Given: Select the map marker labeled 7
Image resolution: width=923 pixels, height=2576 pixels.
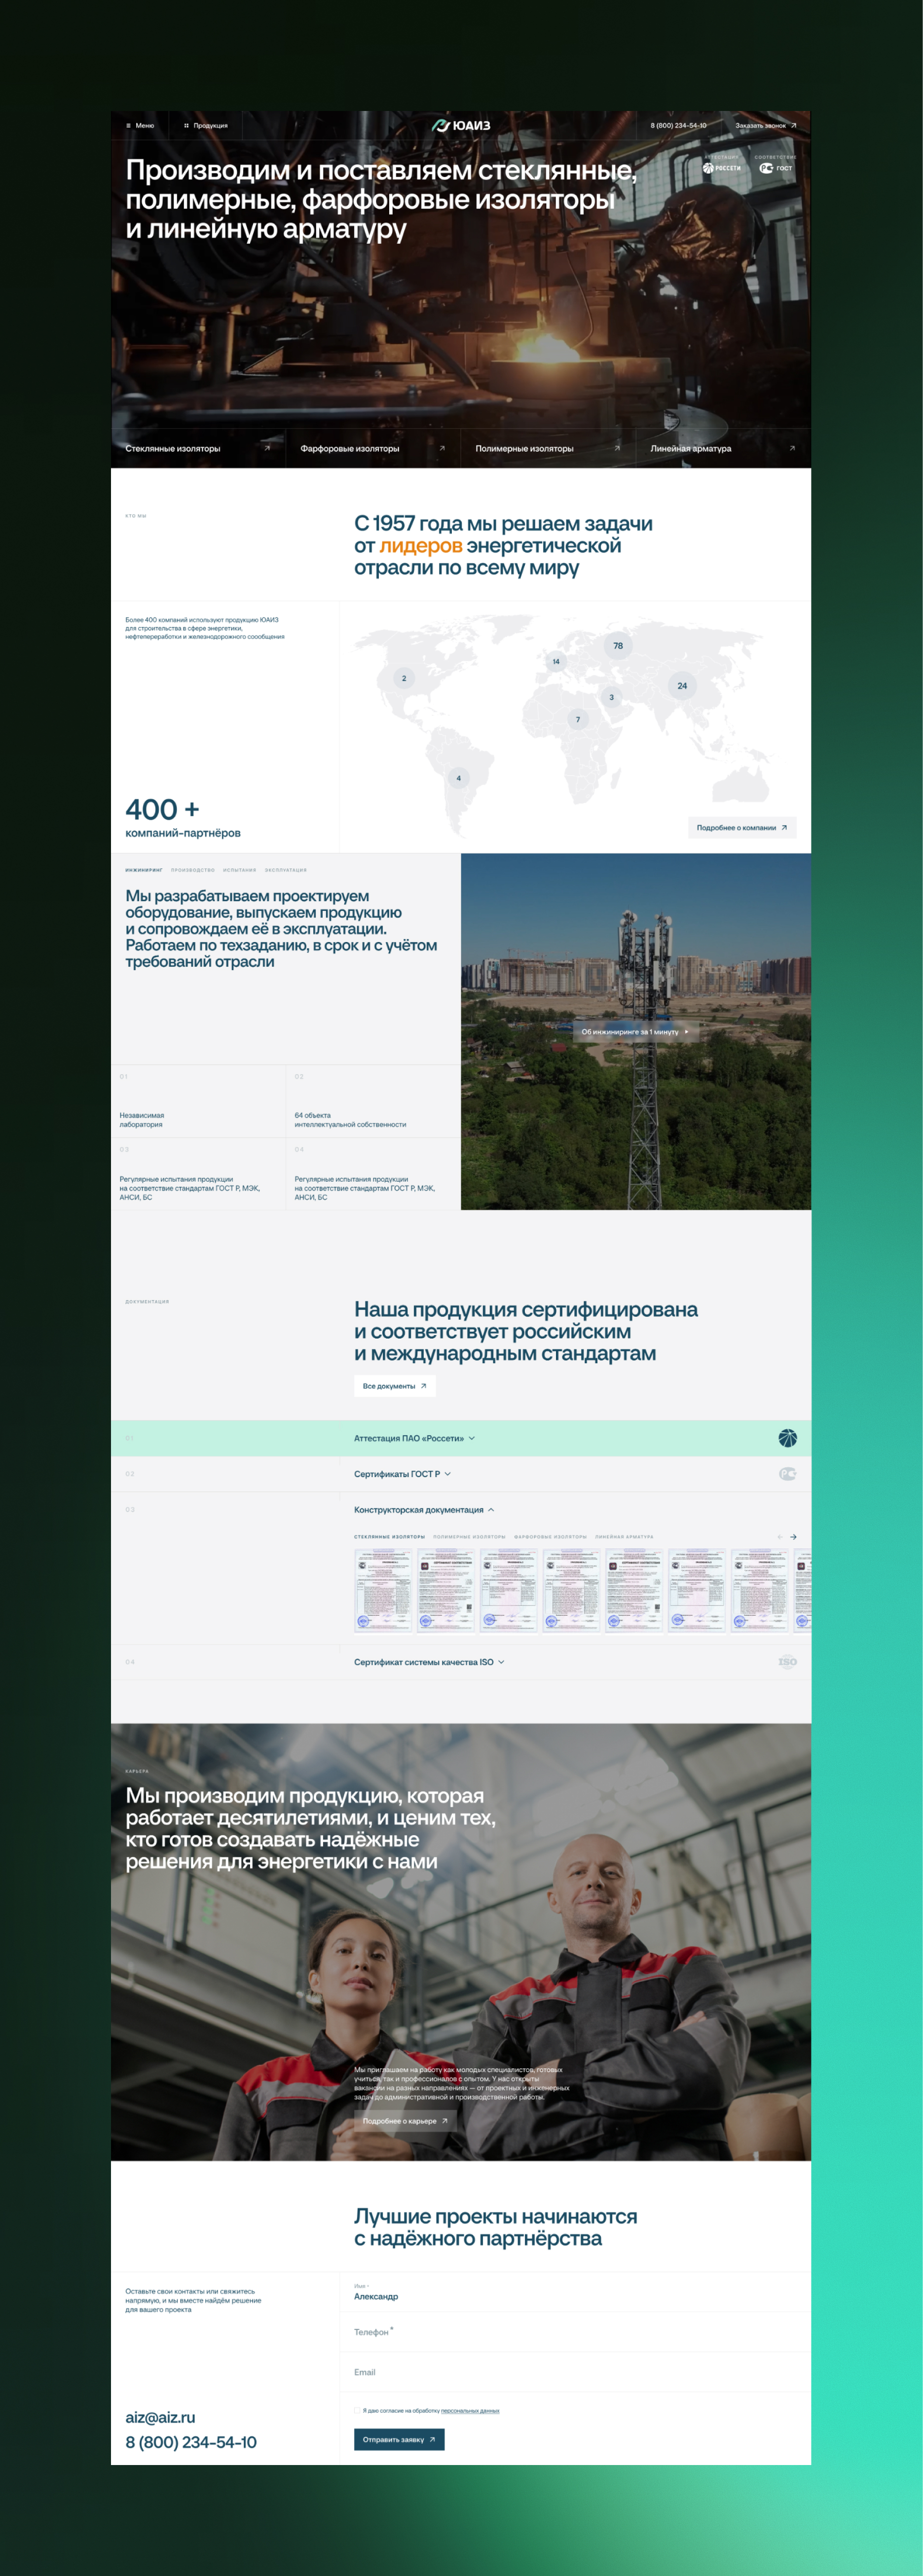Looking at the screenshot, I should click(x=578, y=719).
